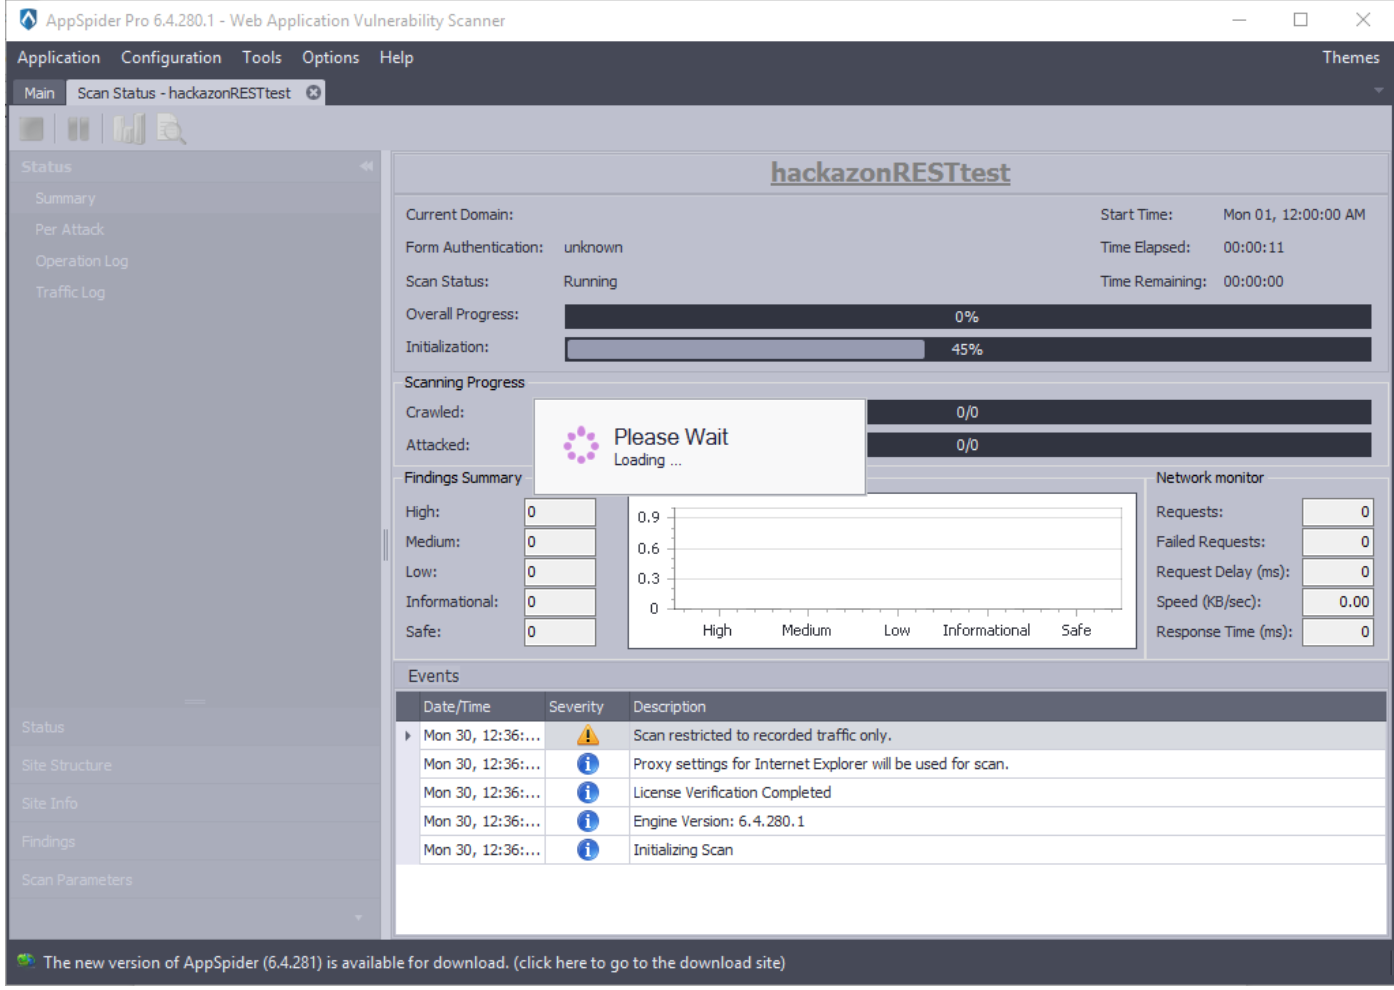Click the Response Time value field
Viewport: 1394px width, 990px height.
coord(1338,633)
